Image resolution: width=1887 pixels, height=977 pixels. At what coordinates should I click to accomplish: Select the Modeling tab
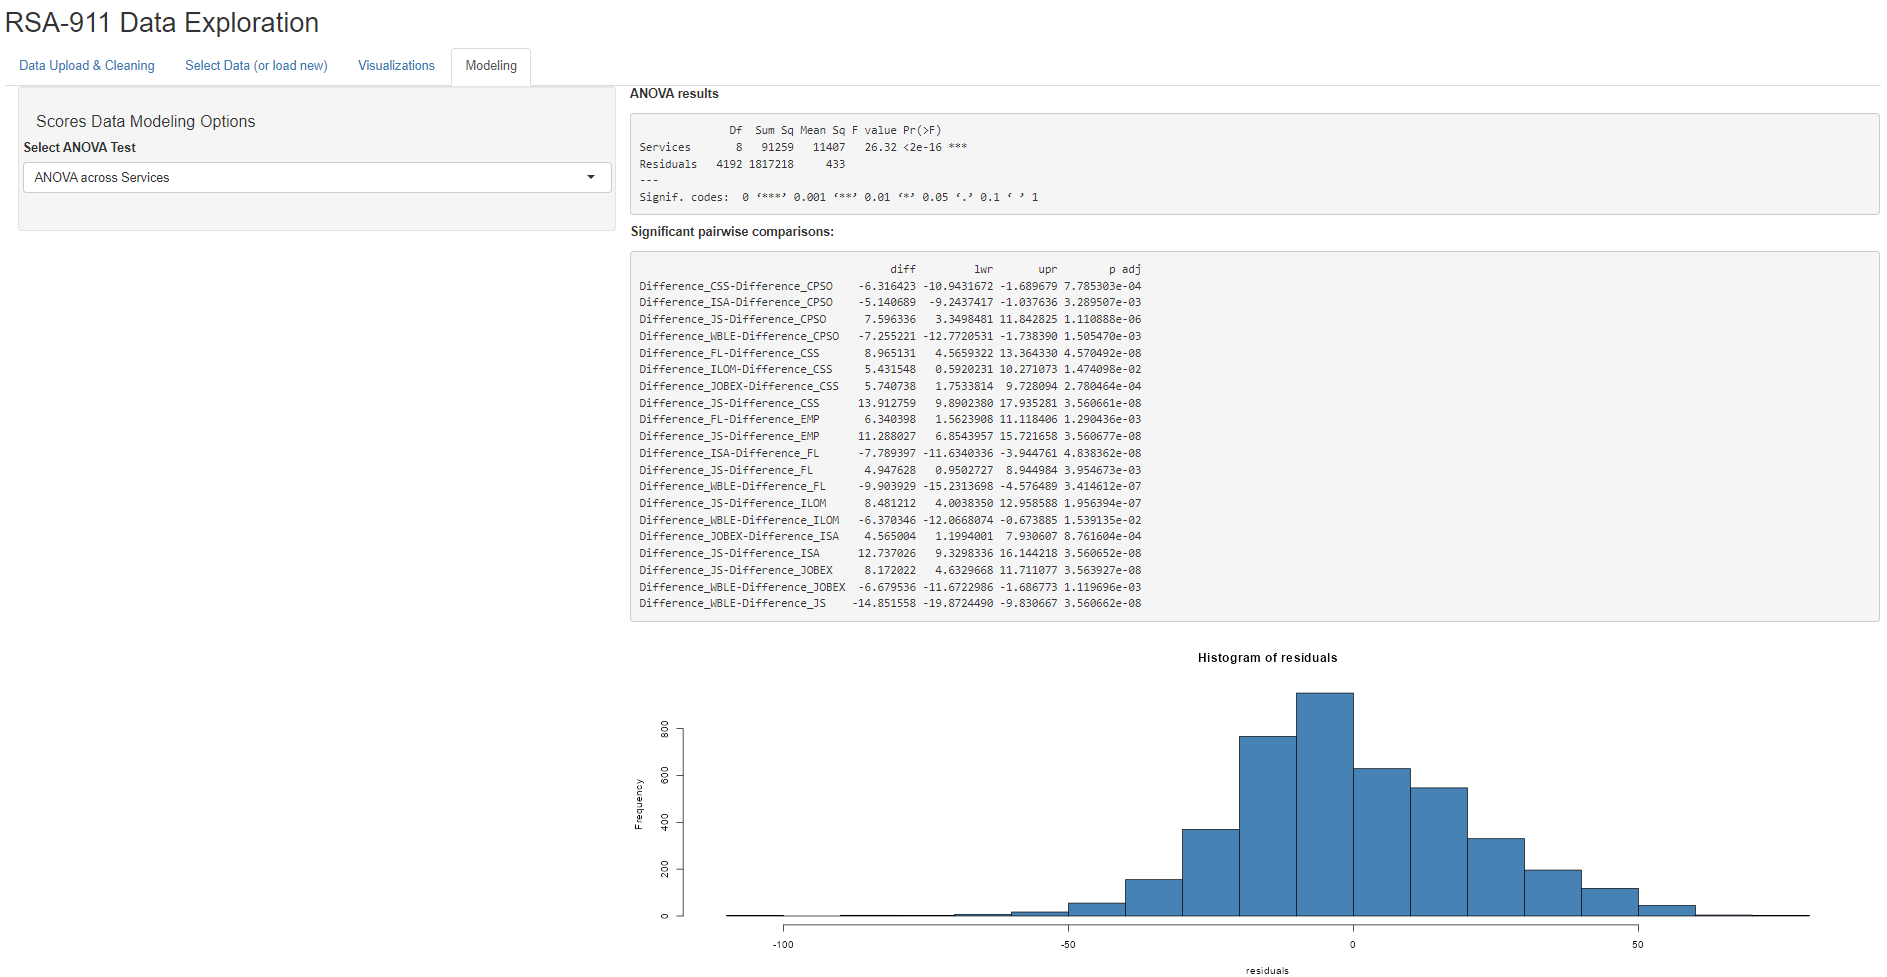pos(491,66)
